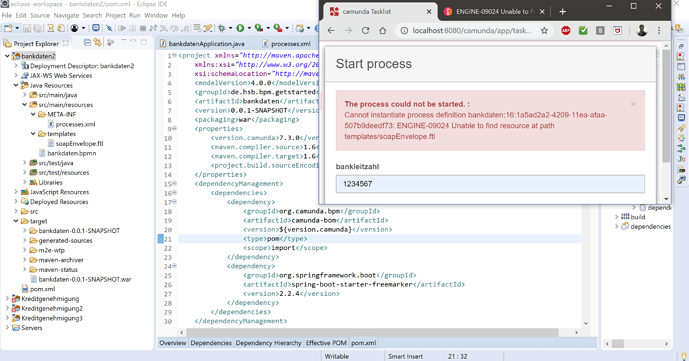Switch to the Overview tab of pom editor
689x361 pixels.
173,343
